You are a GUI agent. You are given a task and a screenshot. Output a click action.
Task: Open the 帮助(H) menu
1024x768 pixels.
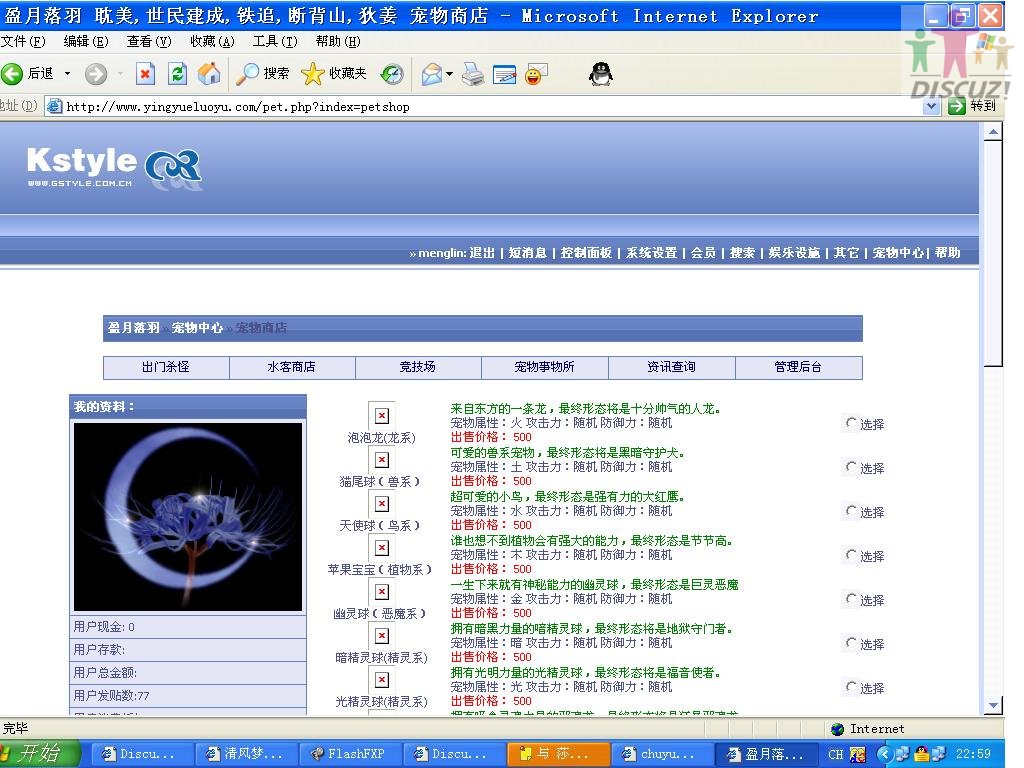tap(338, 41)
